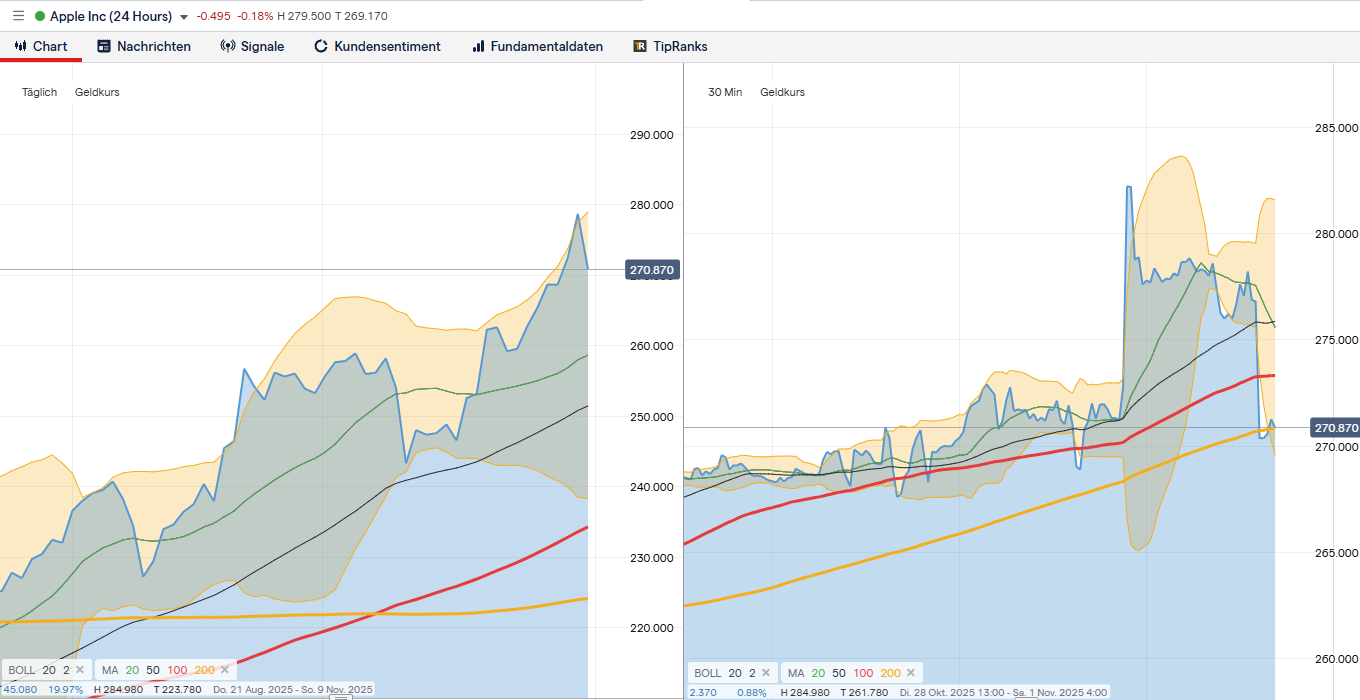Remove the BOLL indicator from right chart
This screenshot has height=700, width=1360.
766,673
